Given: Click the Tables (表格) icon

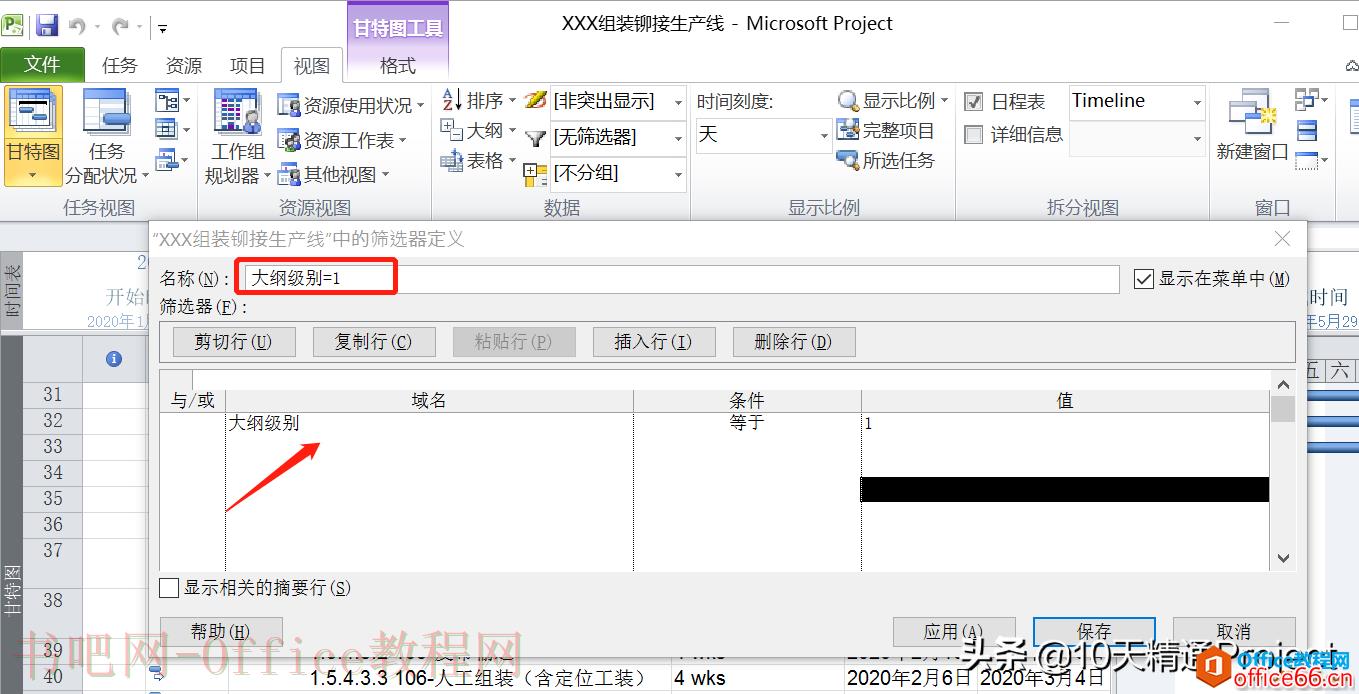Looking at the screenshot, I should pyautogui.click(x=452, y=160).
